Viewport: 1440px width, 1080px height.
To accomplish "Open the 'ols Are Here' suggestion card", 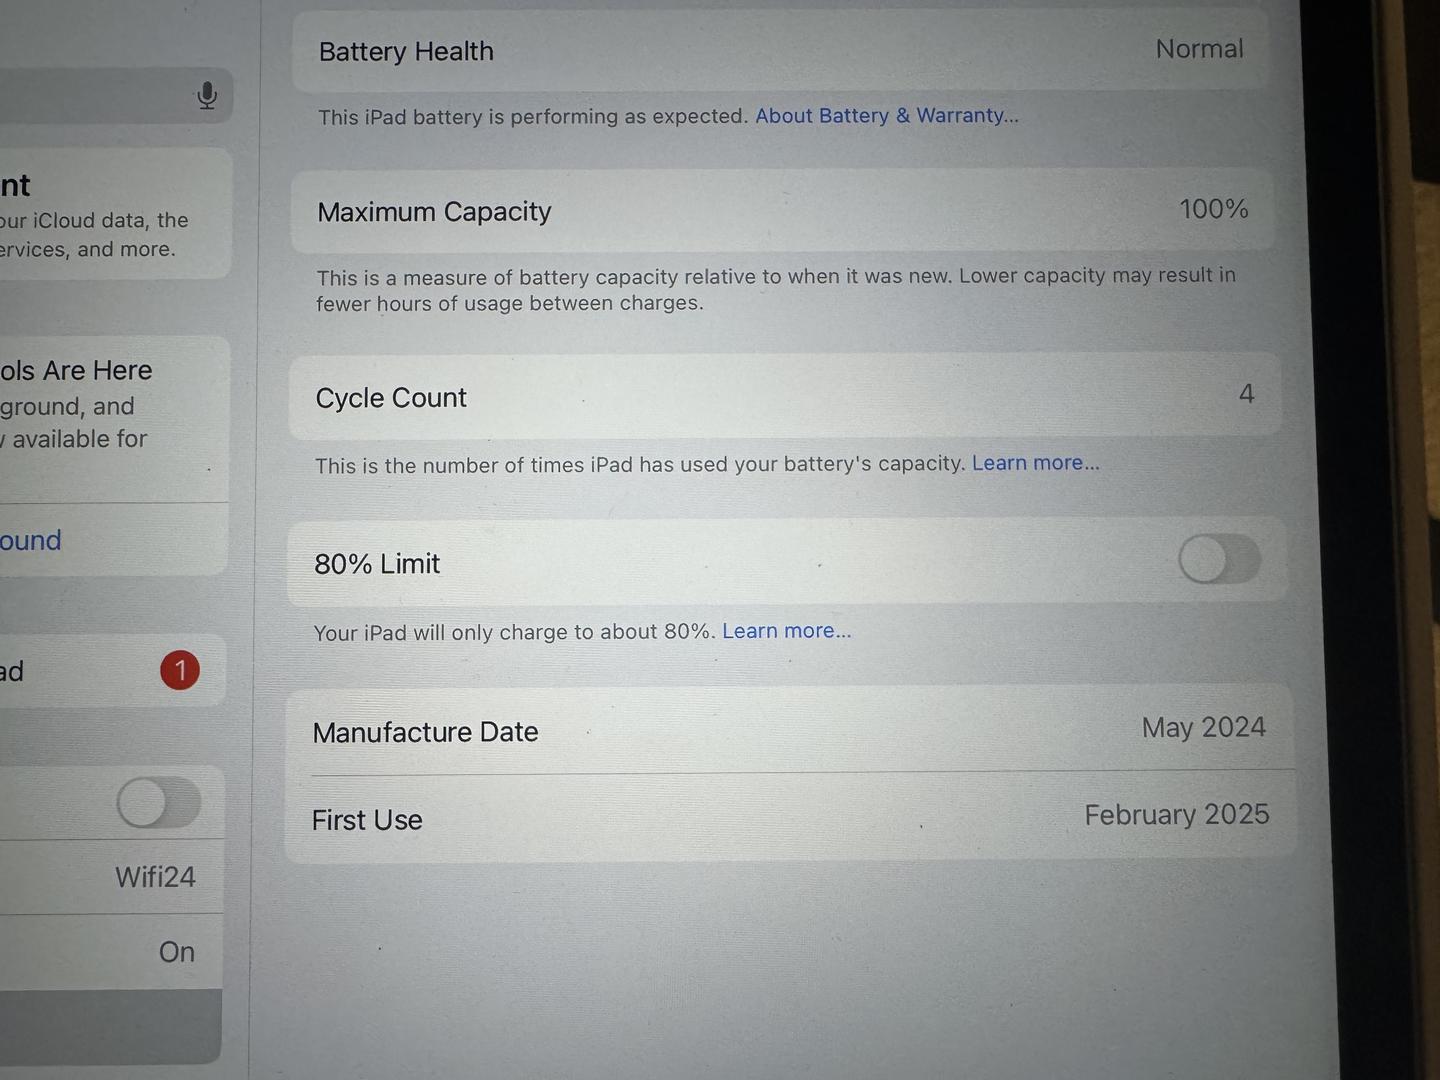I will tap(115, 418).
